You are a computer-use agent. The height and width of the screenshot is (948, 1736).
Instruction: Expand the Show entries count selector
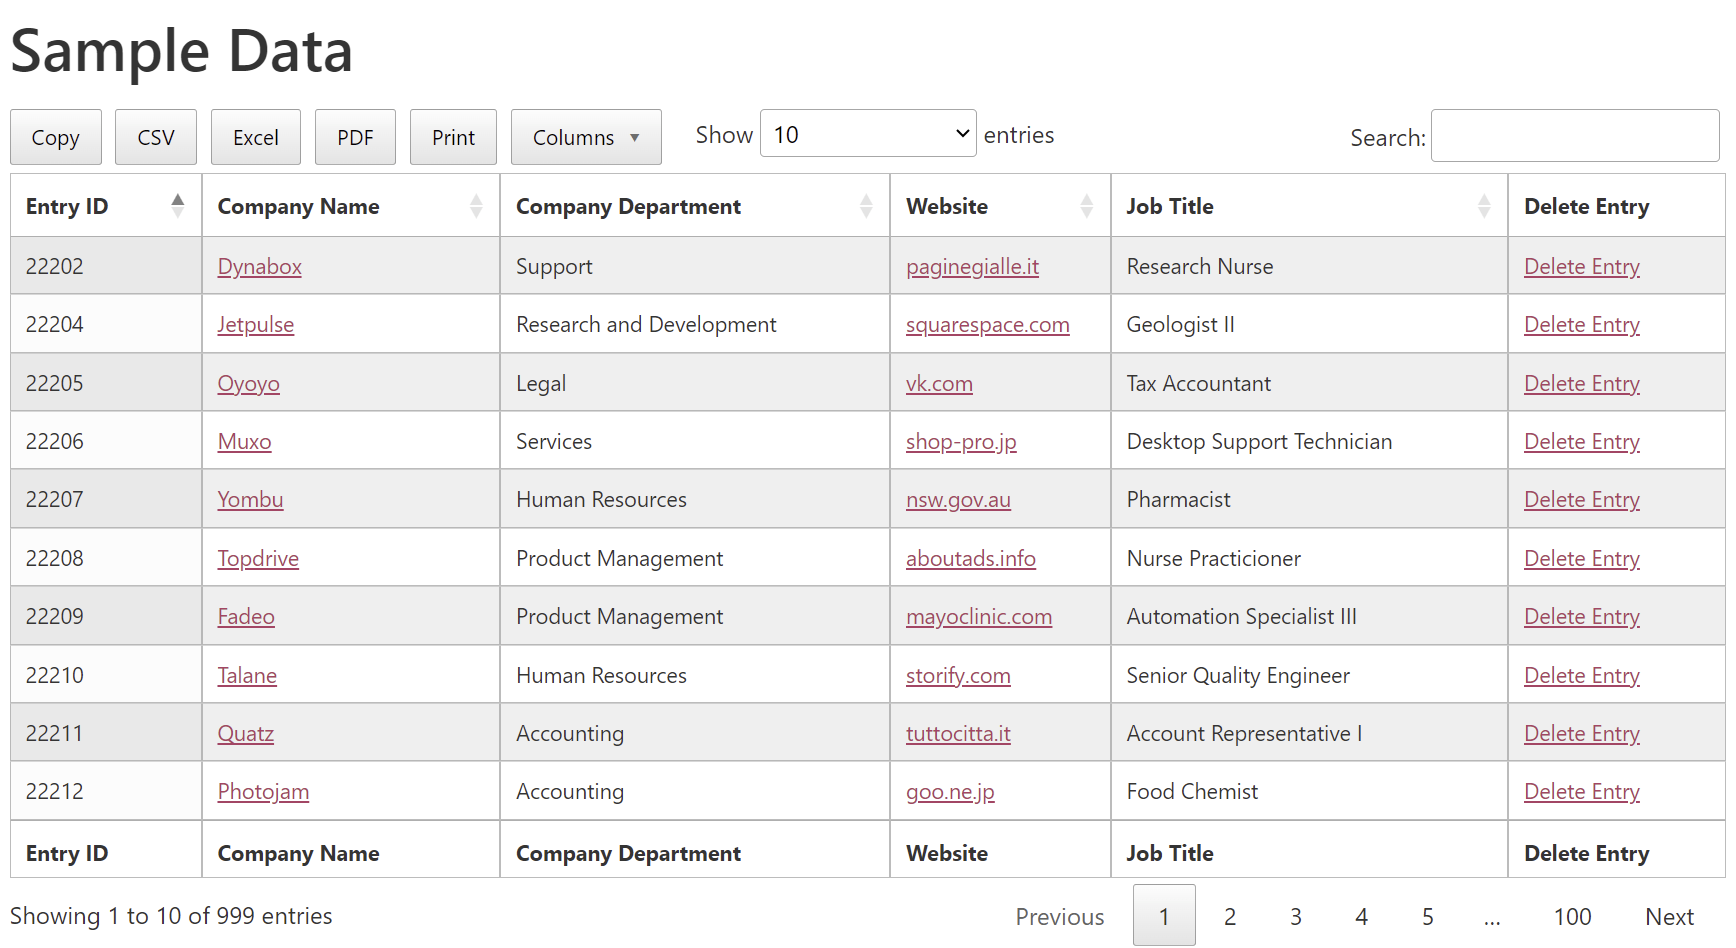[x=867, y=134]
